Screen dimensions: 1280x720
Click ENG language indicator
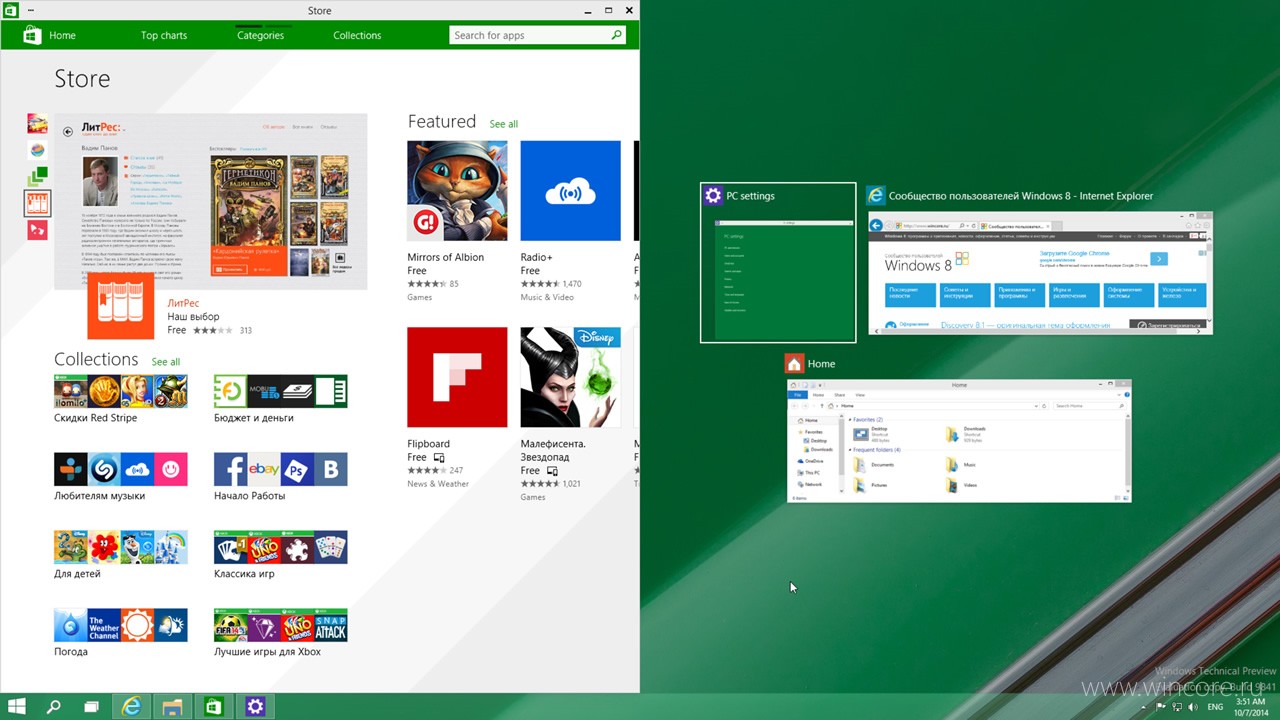click(x=1215, y=707)
